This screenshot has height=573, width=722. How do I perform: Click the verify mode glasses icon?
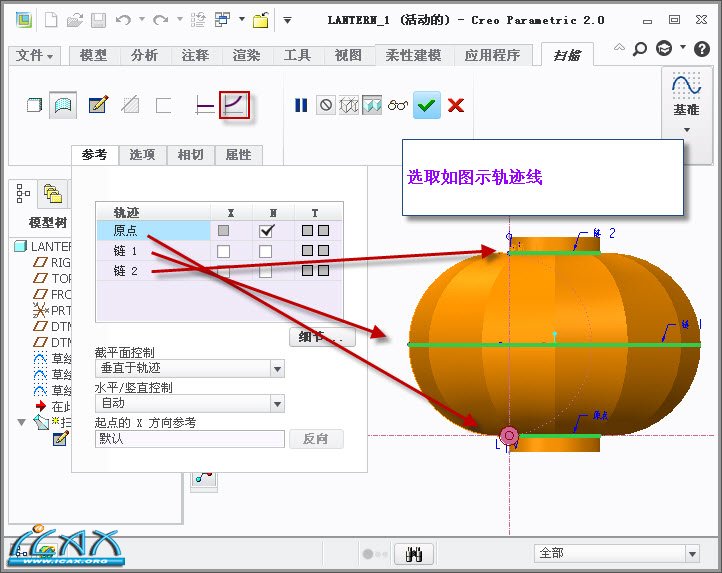(x=398, y=105)
